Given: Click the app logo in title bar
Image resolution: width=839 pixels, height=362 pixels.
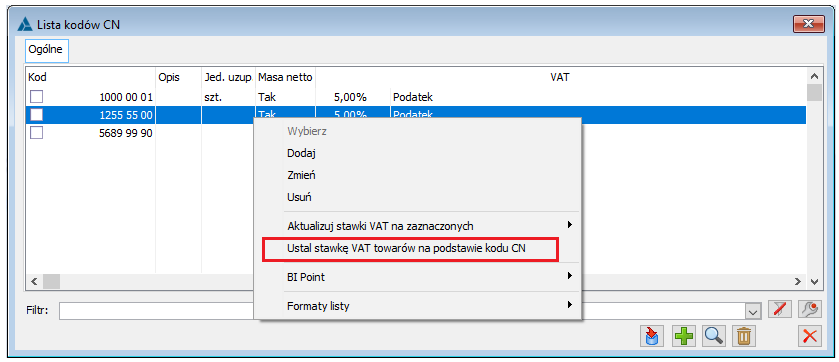Looking at the screenshot, I should [25, 24].
